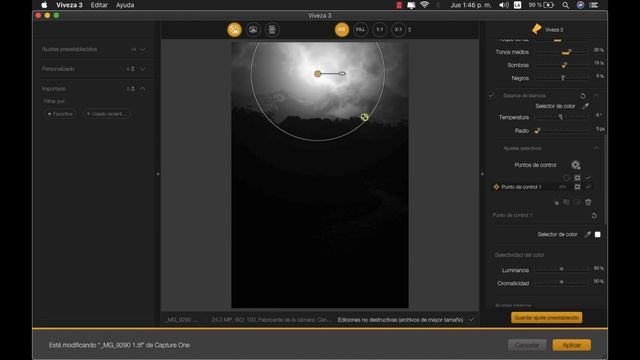Set zoom to 3:1
Viewport: 640px width, 360px height.
[x=398, y=29]
